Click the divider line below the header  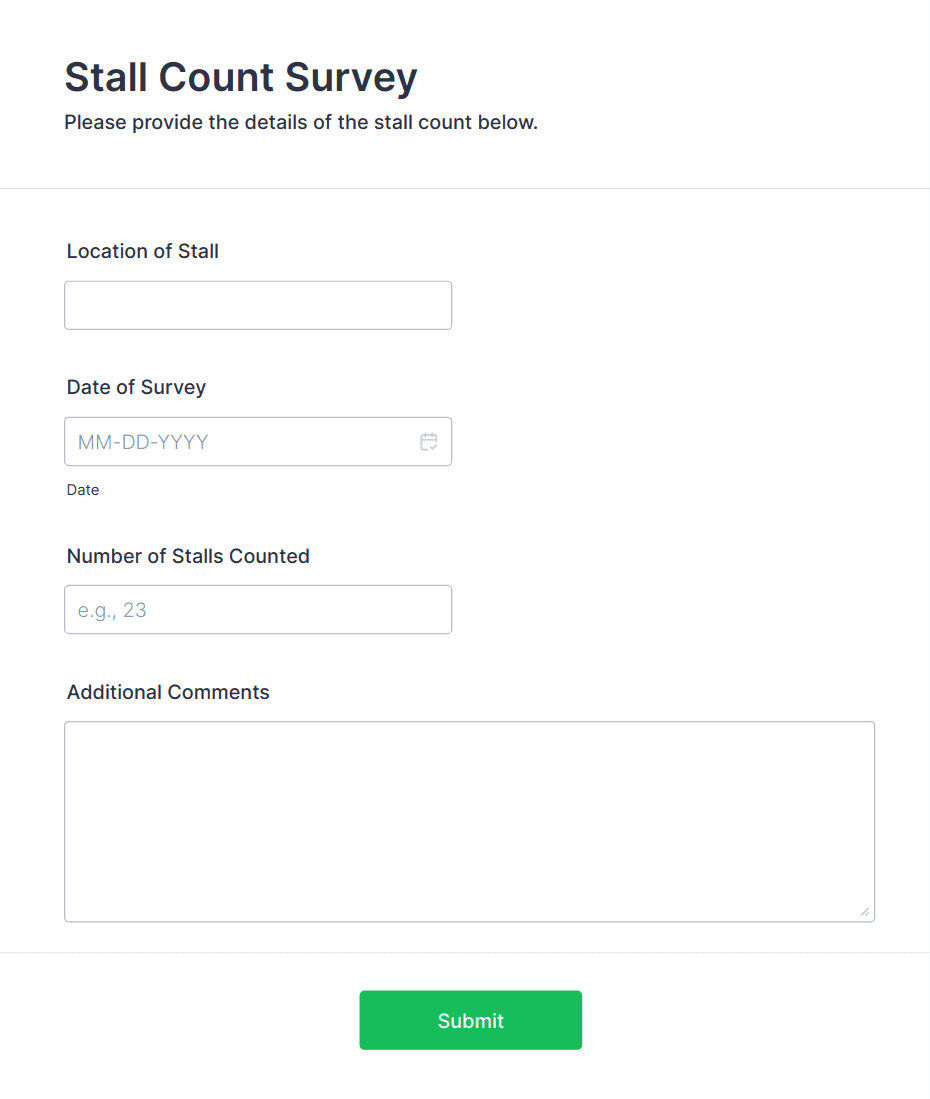[x=465, y=188]
